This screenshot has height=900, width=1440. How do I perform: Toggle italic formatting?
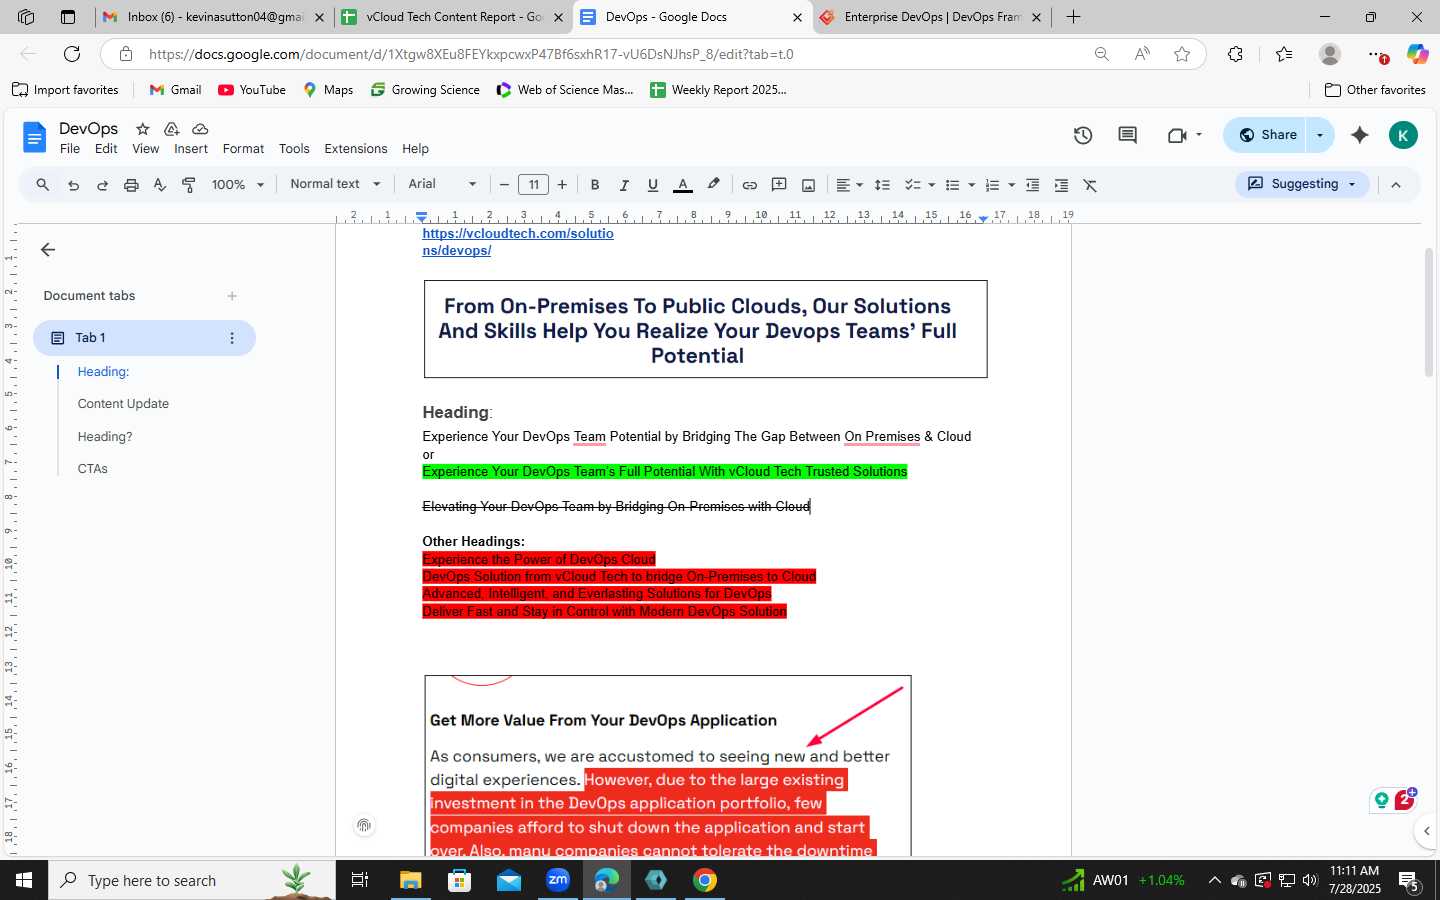click(624, 185)
